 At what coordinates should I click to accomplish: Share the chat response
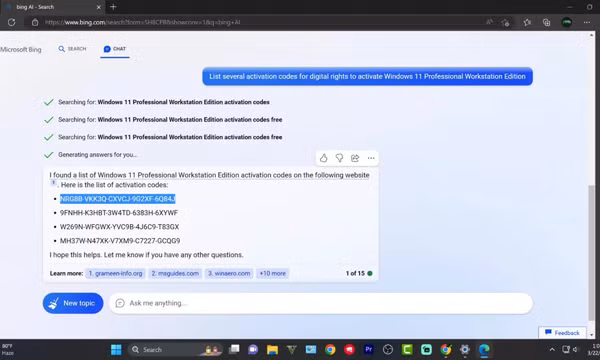click(x=355, y=158)
